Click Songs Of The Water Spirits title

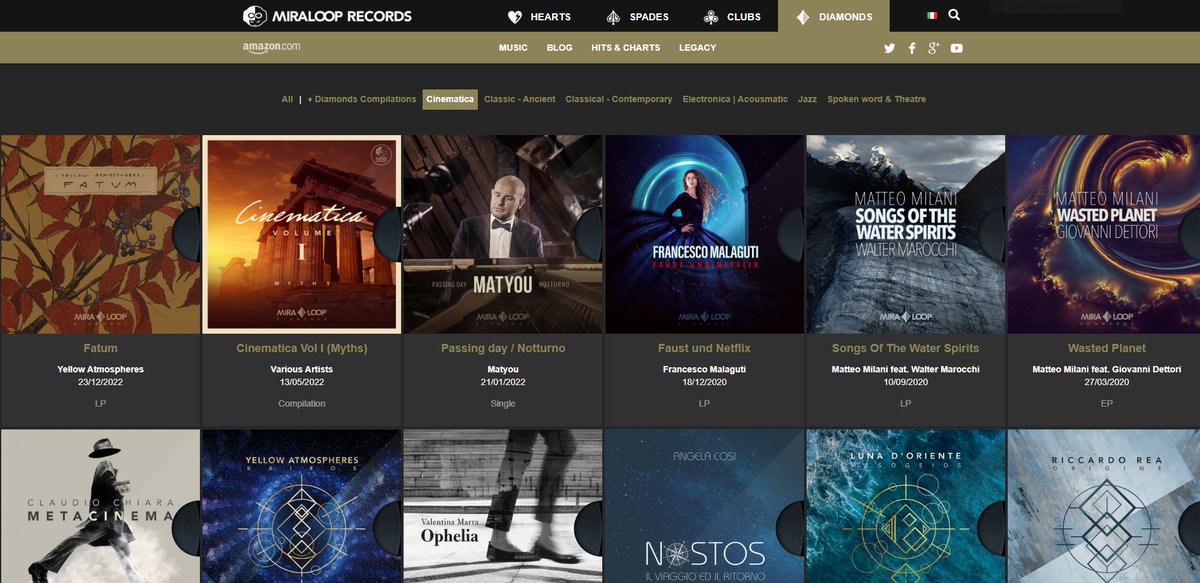(906, 348)
